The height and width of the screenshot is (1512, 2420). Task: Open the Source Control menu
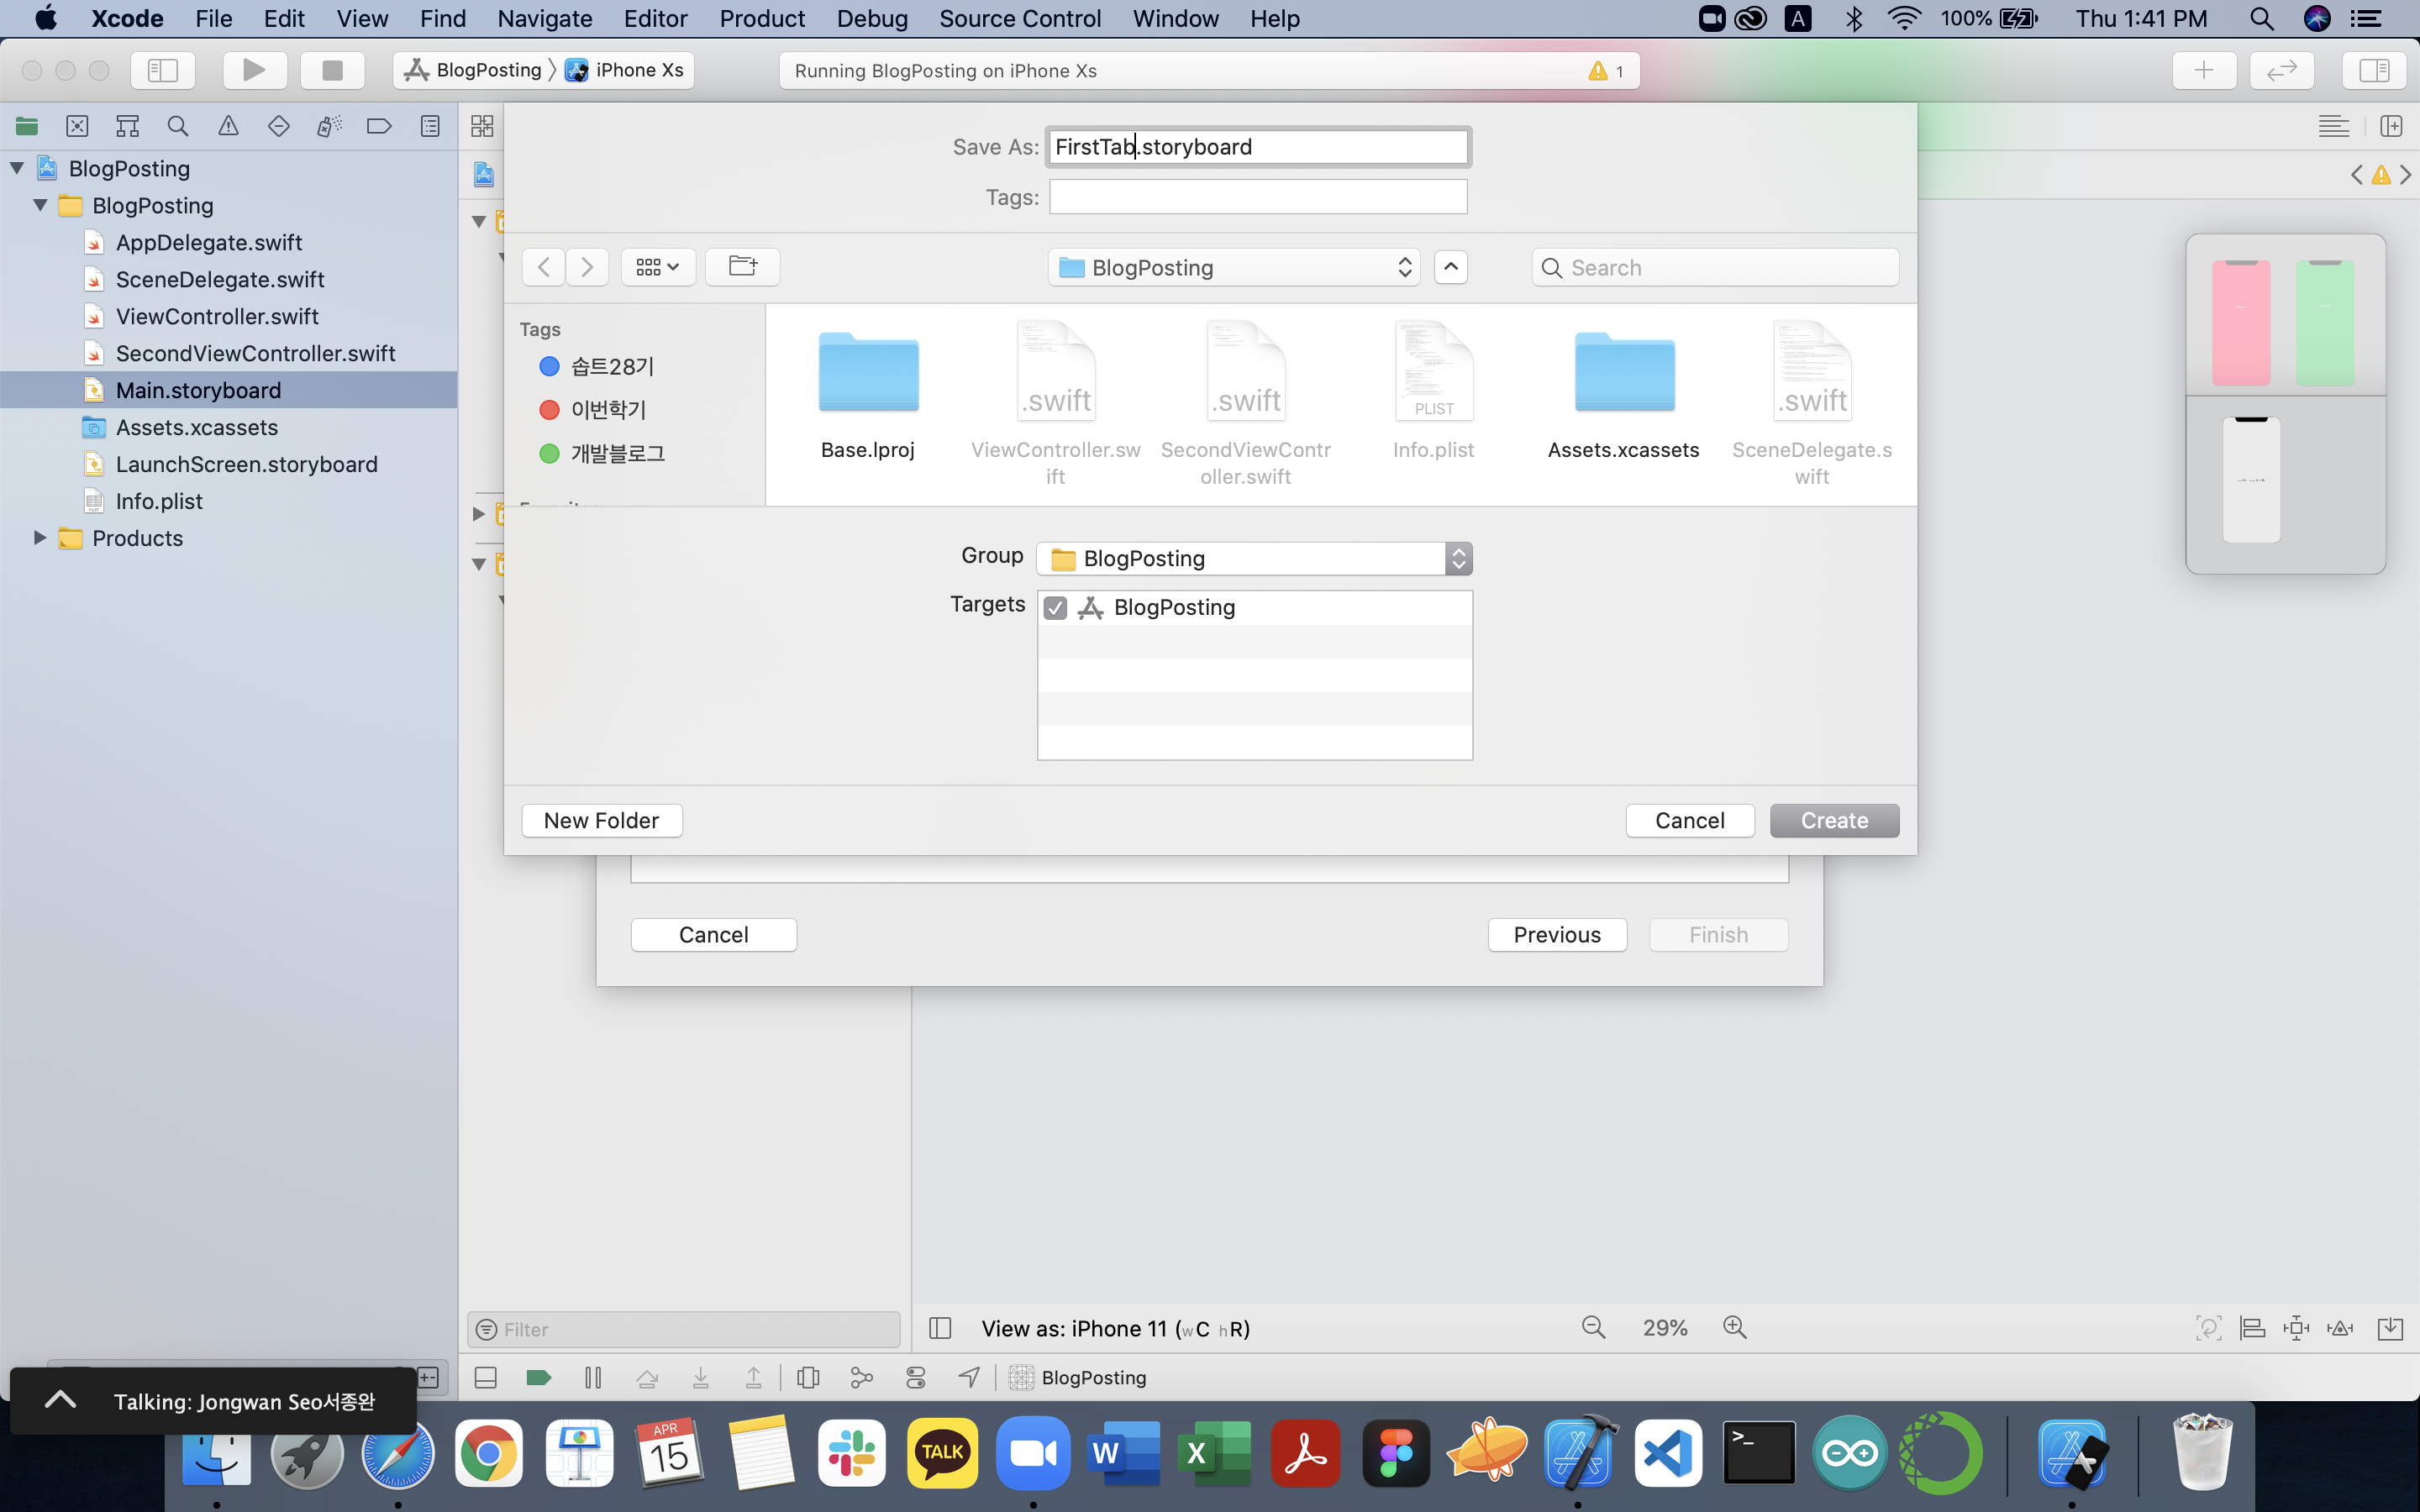pyautogui.click(x=1020, y=18)
